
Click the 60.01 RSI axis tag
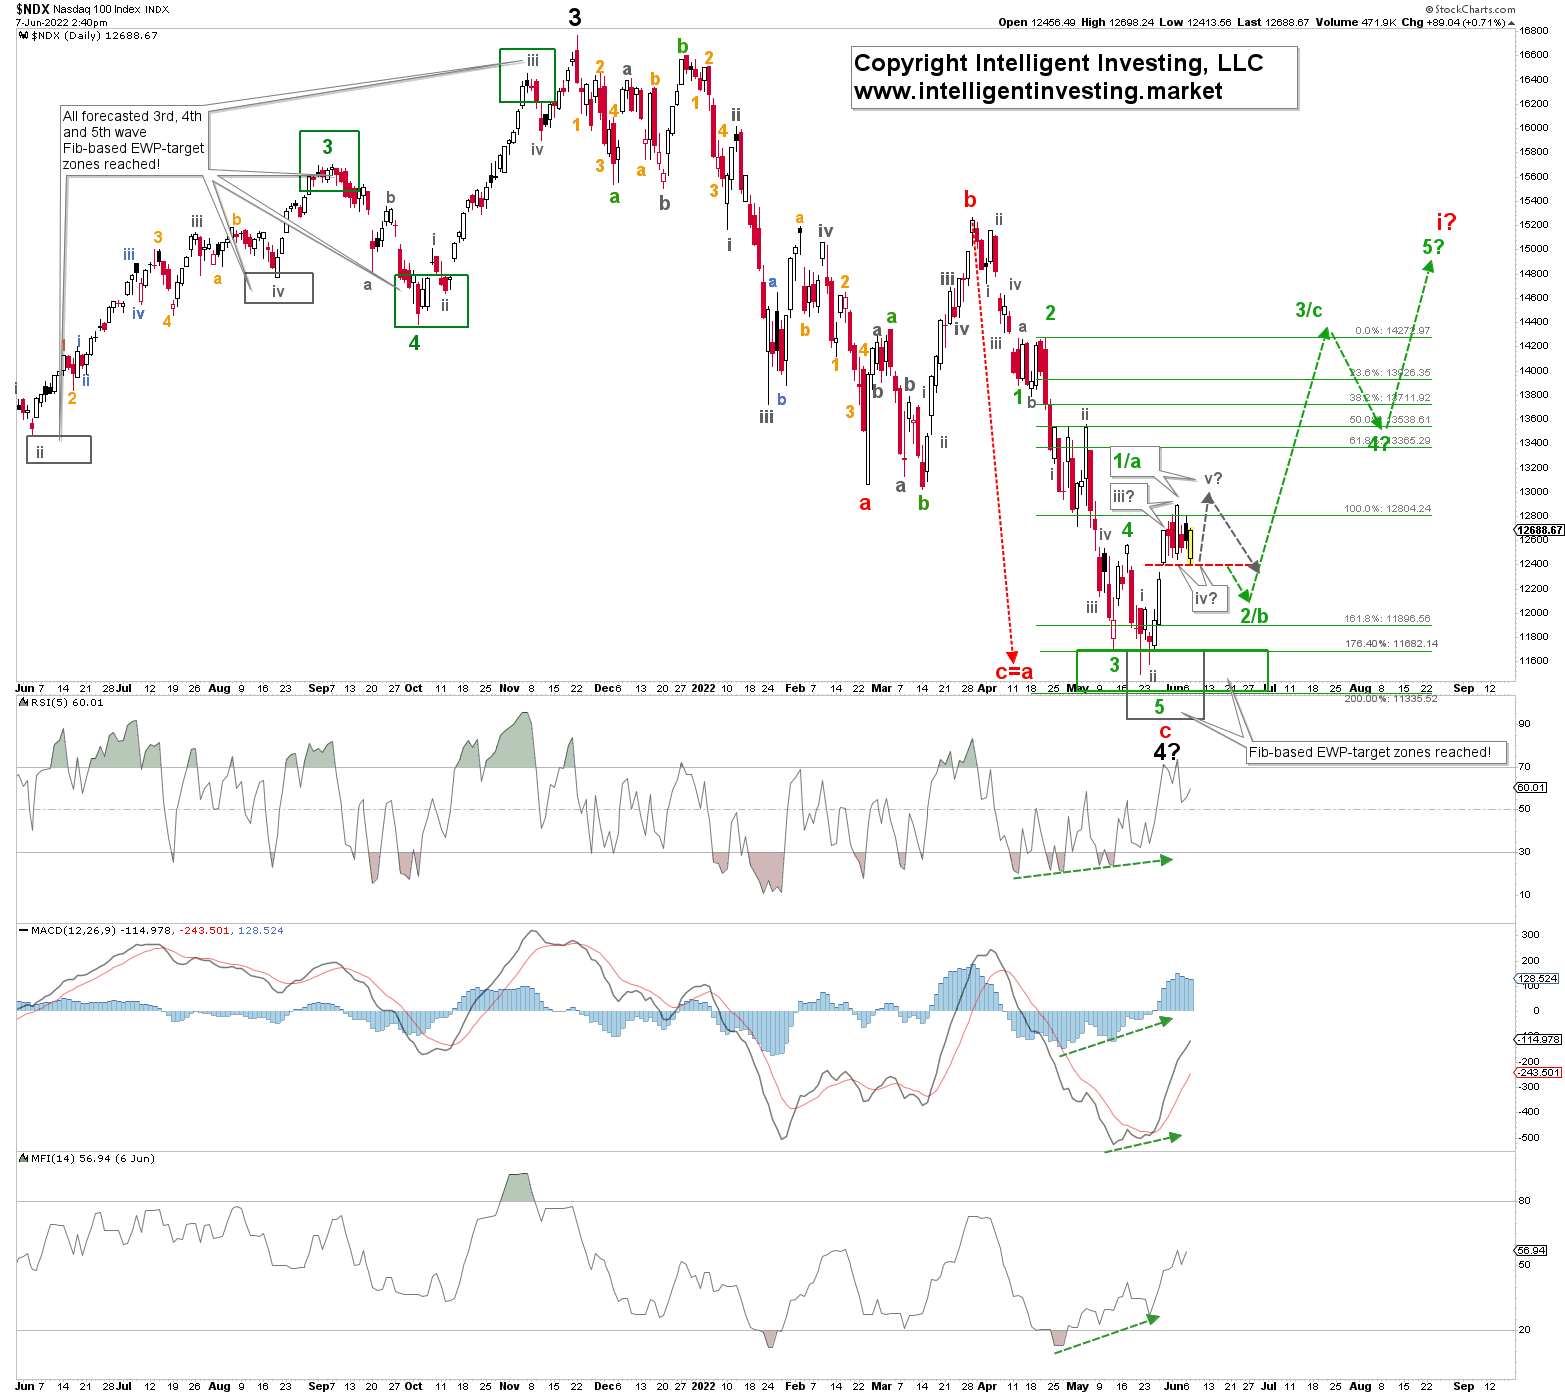(x=1531, y=787)
